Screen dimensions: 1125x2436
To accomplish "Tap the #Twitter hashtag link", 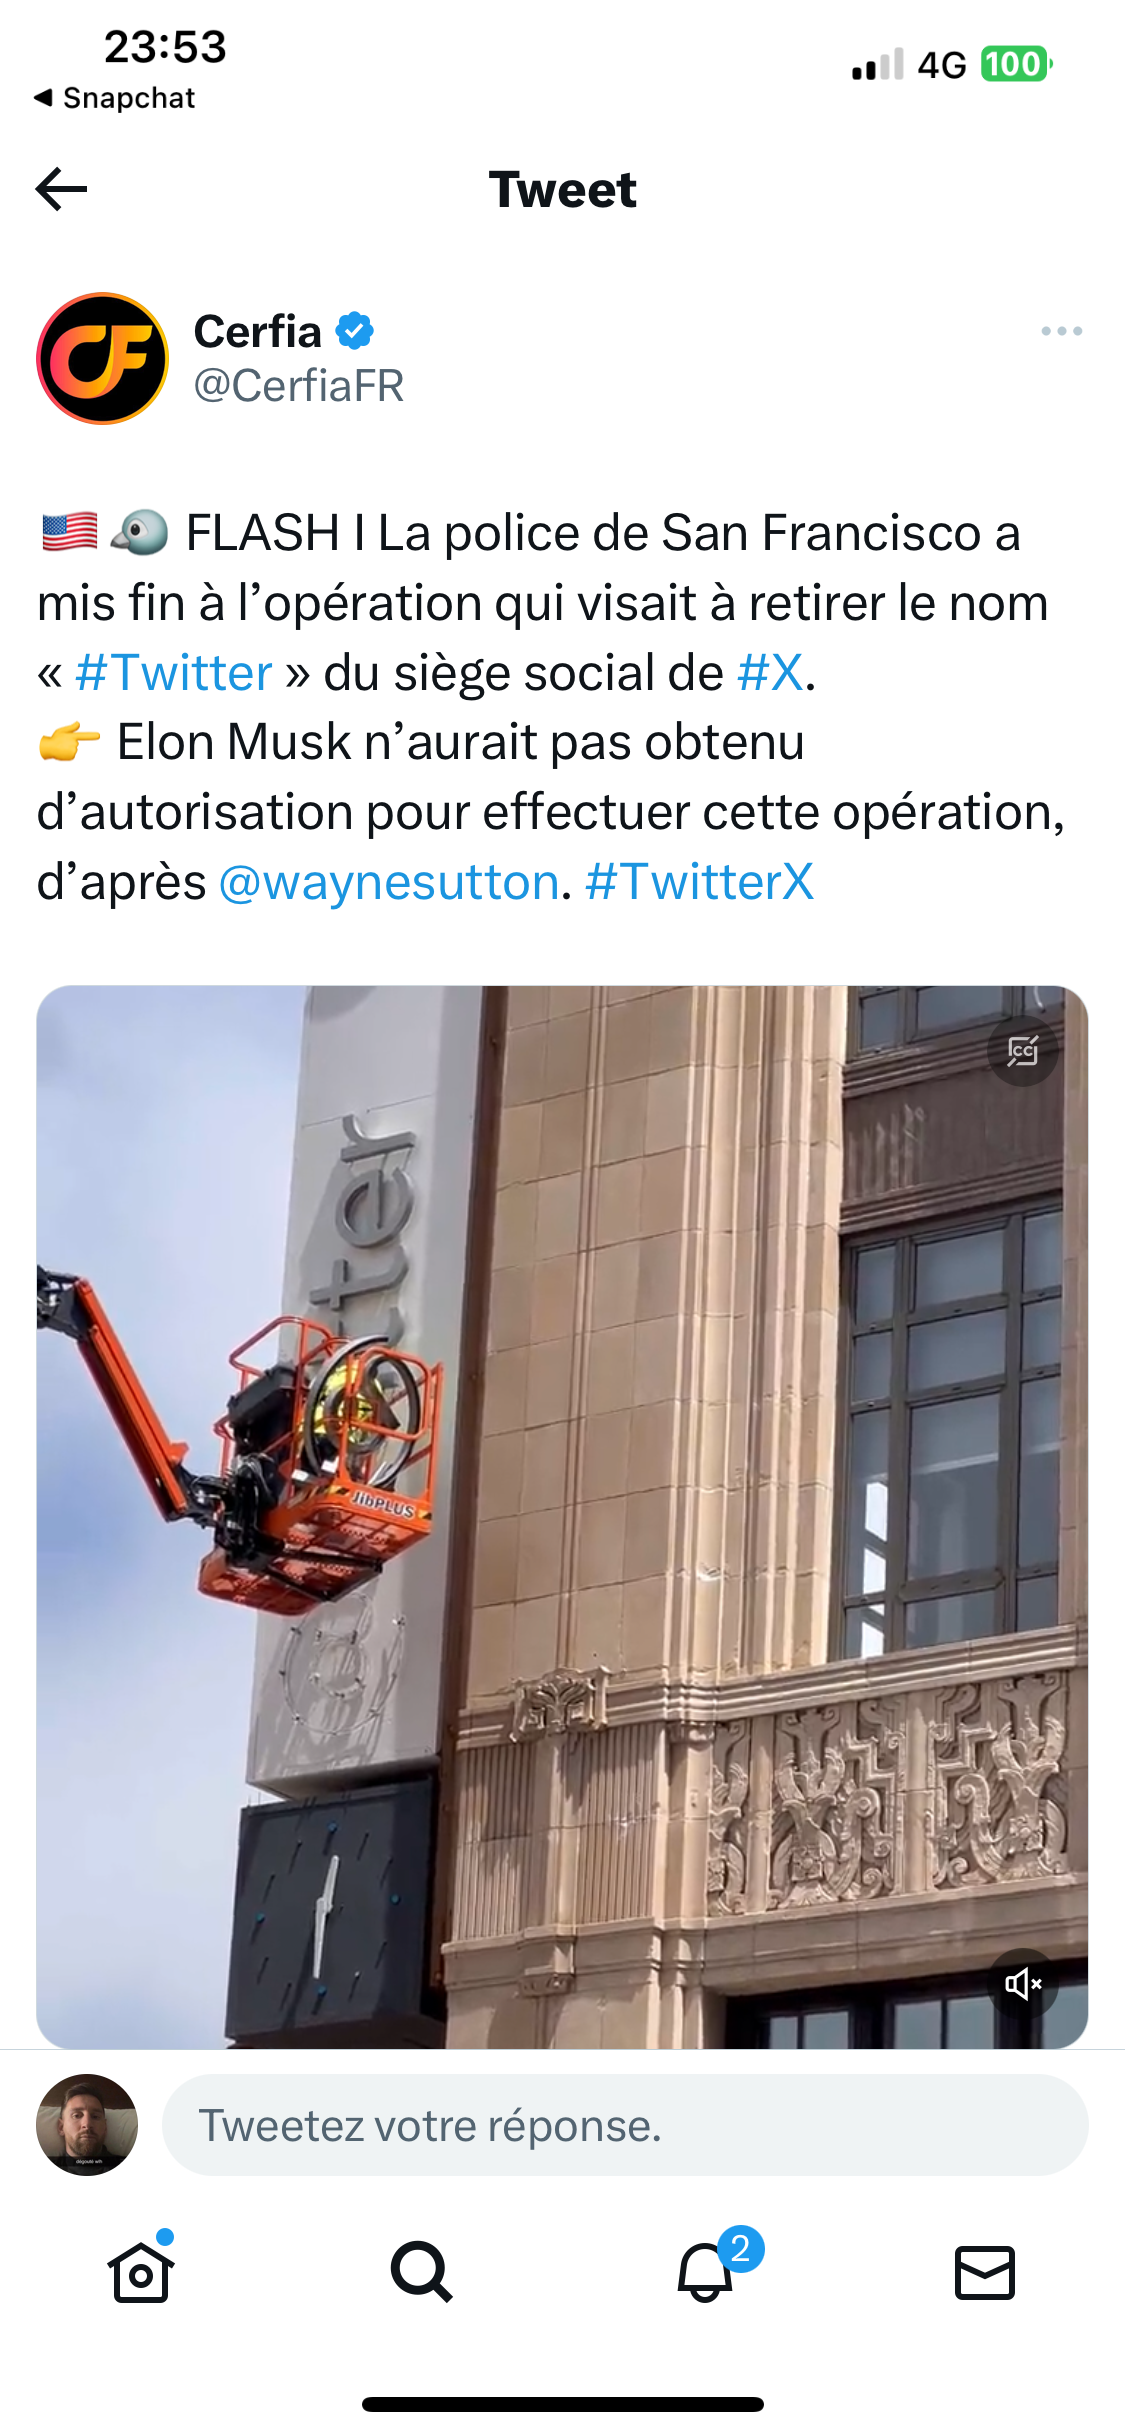I will coord(173,673).
